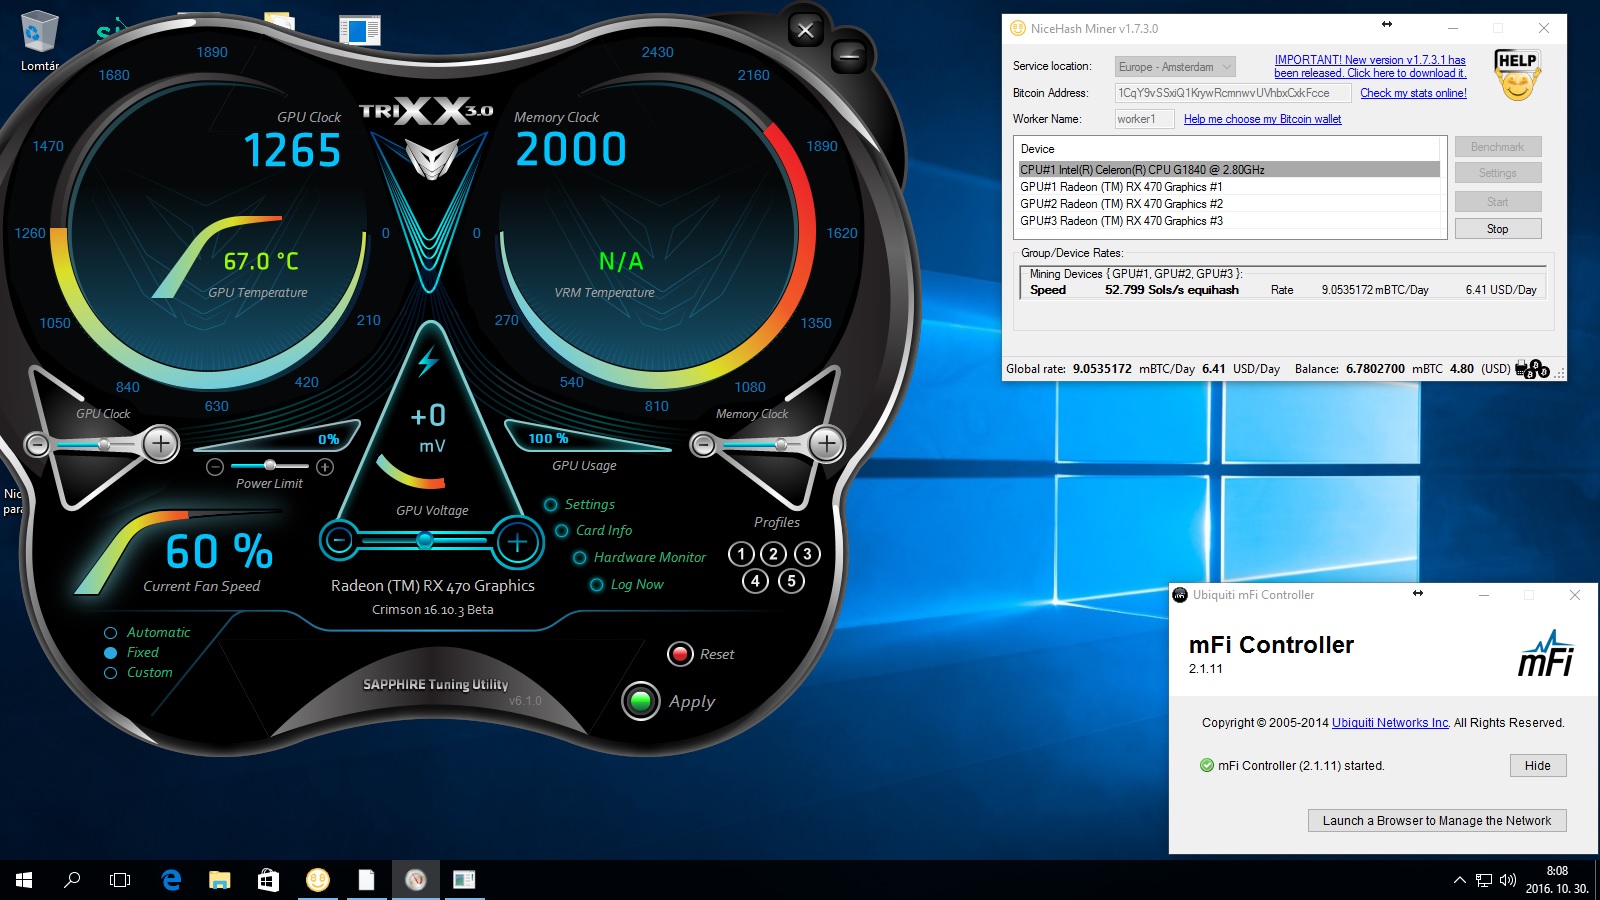Click the green Apply button in TRIXX
The height and width of the screenshot is (900, 1600).
click(x=641, y=701)
